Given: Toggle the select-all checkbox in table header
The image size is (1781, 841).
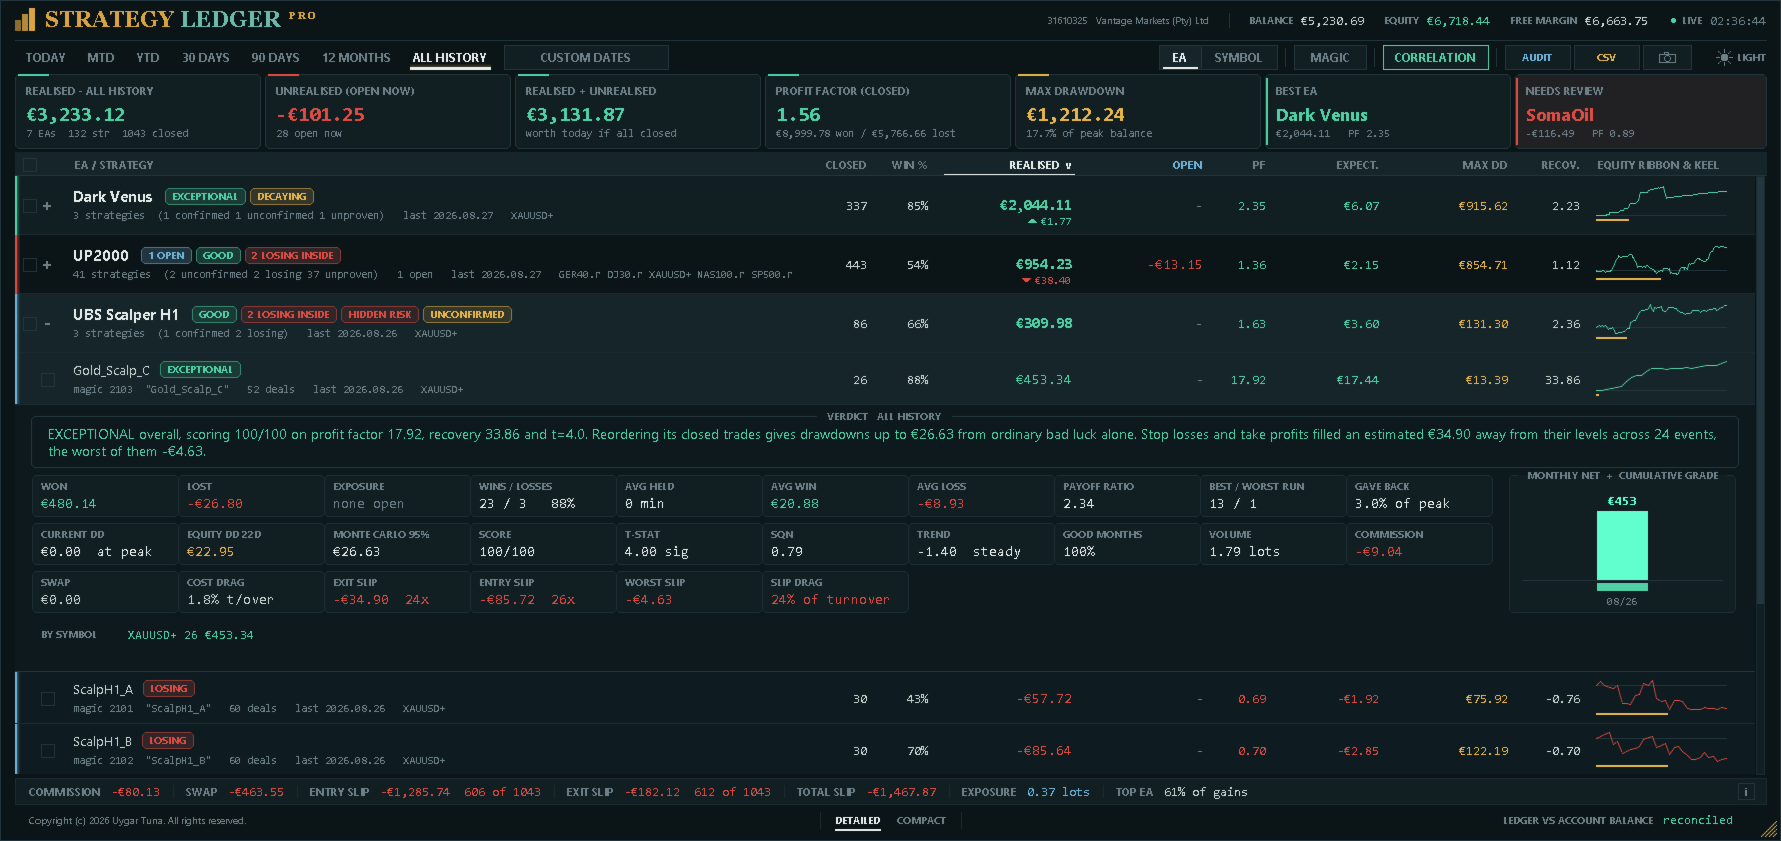Looking at the screenshot, I should pos(30,165).
